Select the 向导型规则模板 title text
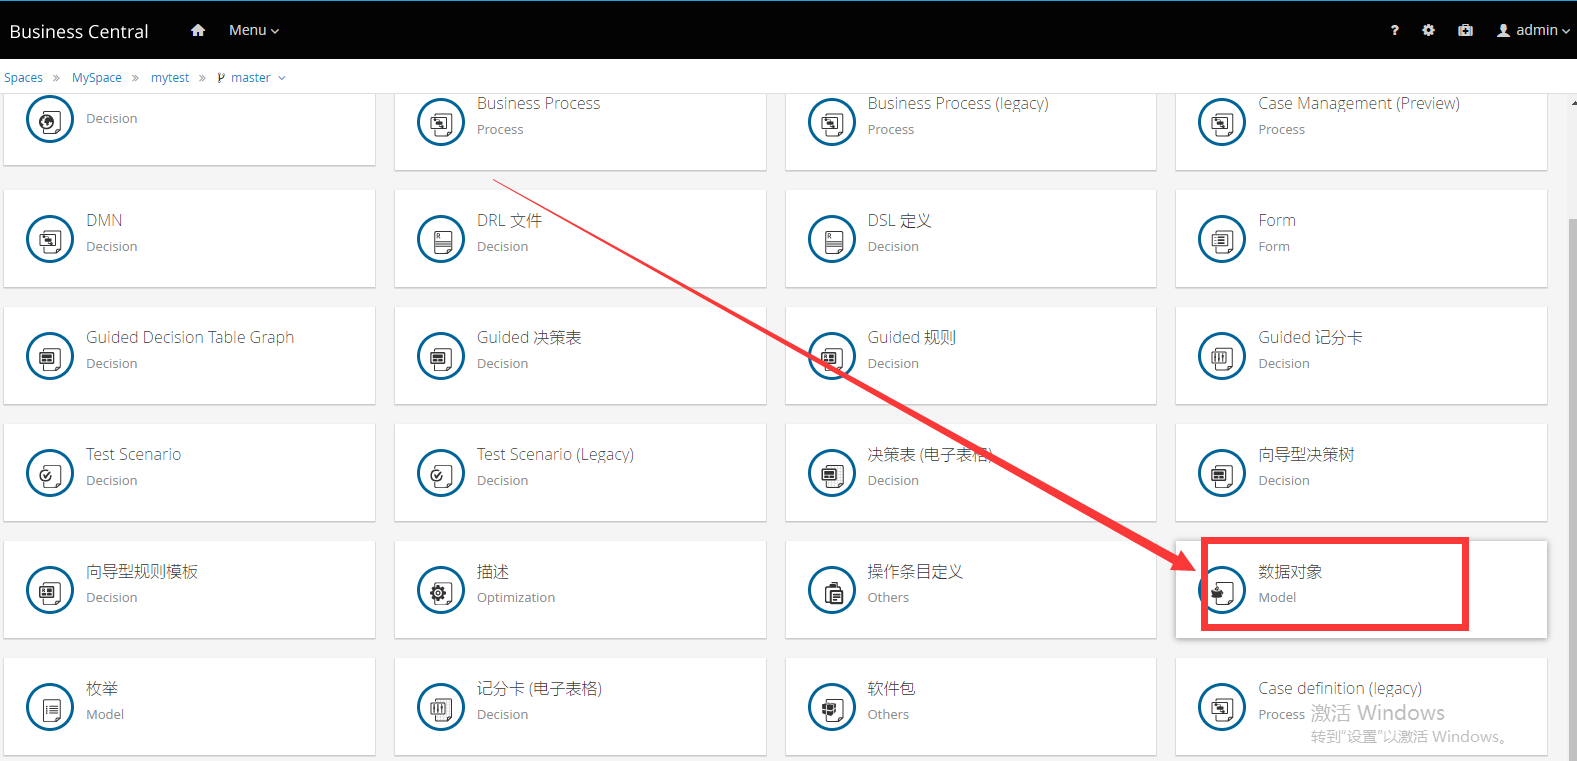 pos(142,572)
